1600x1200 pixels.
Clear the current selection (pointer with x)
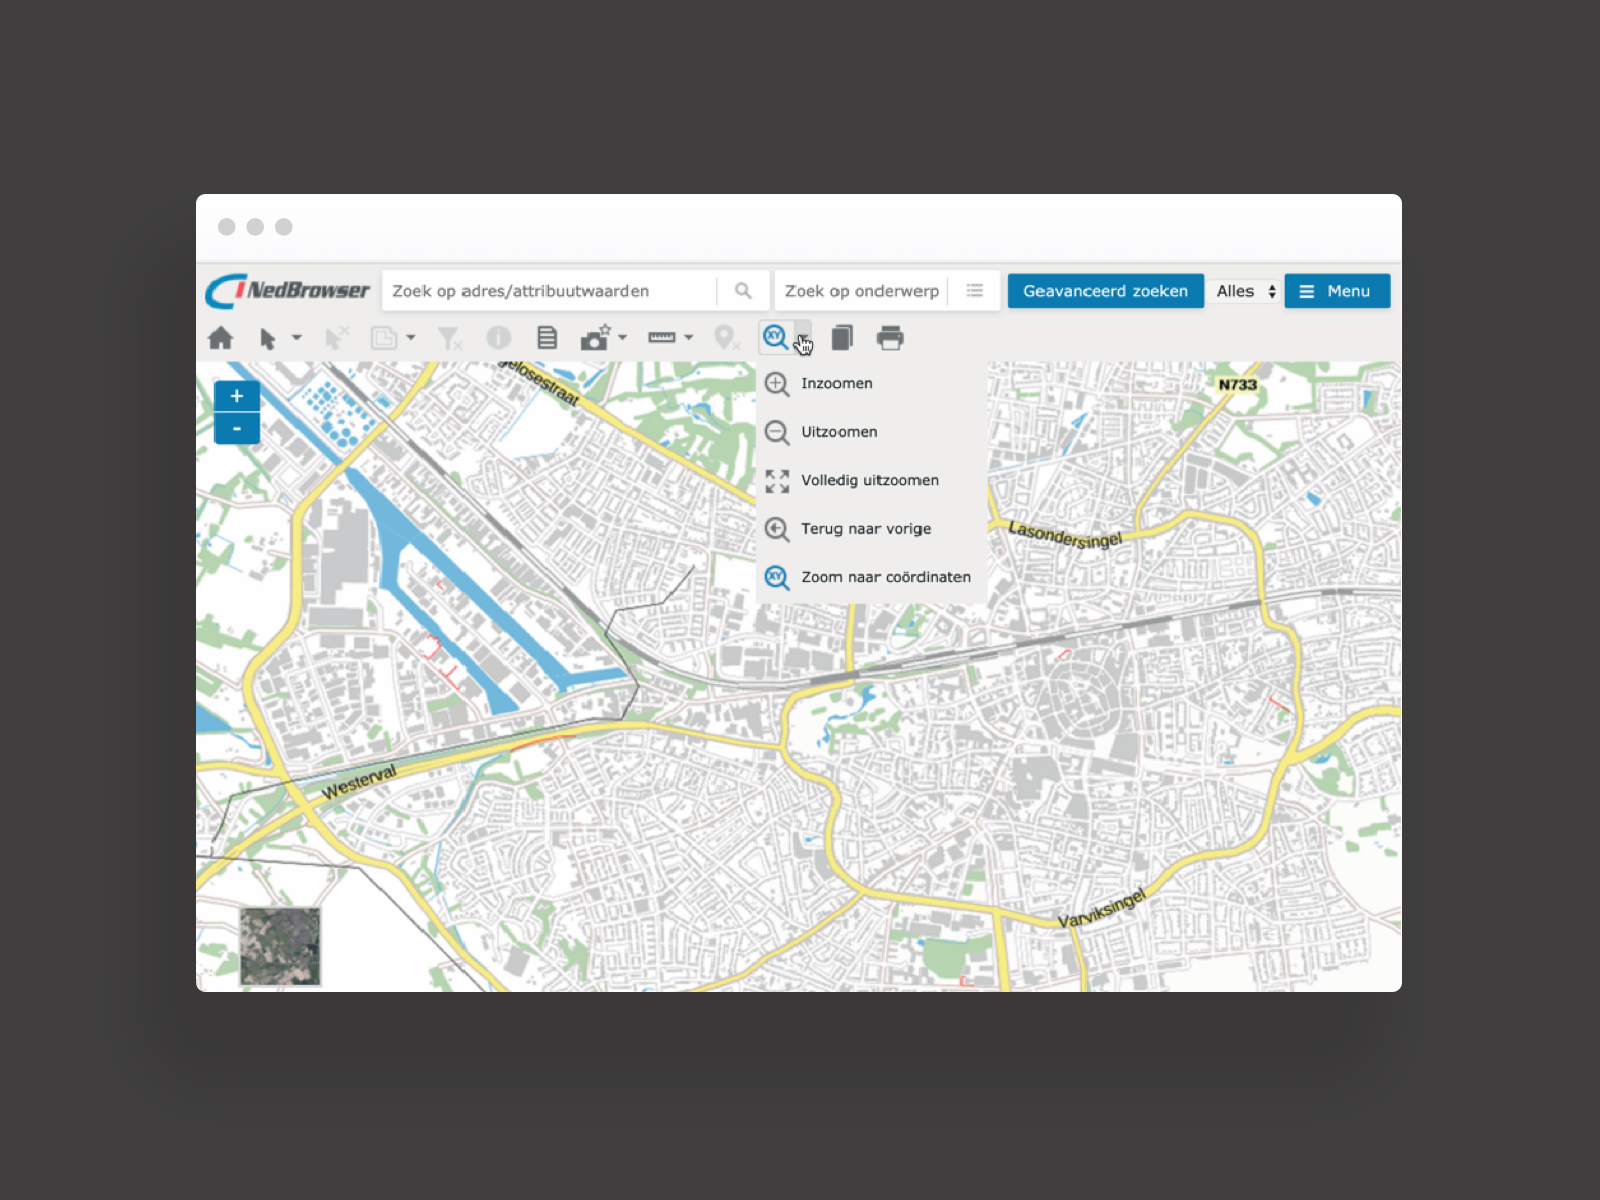(337, 338)
